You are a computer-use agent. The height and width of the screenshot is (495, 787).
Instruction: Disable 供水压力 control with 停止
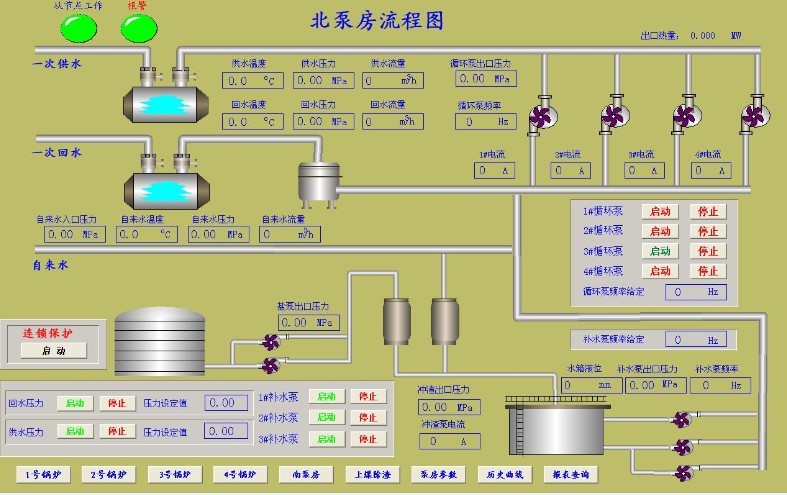117,431
